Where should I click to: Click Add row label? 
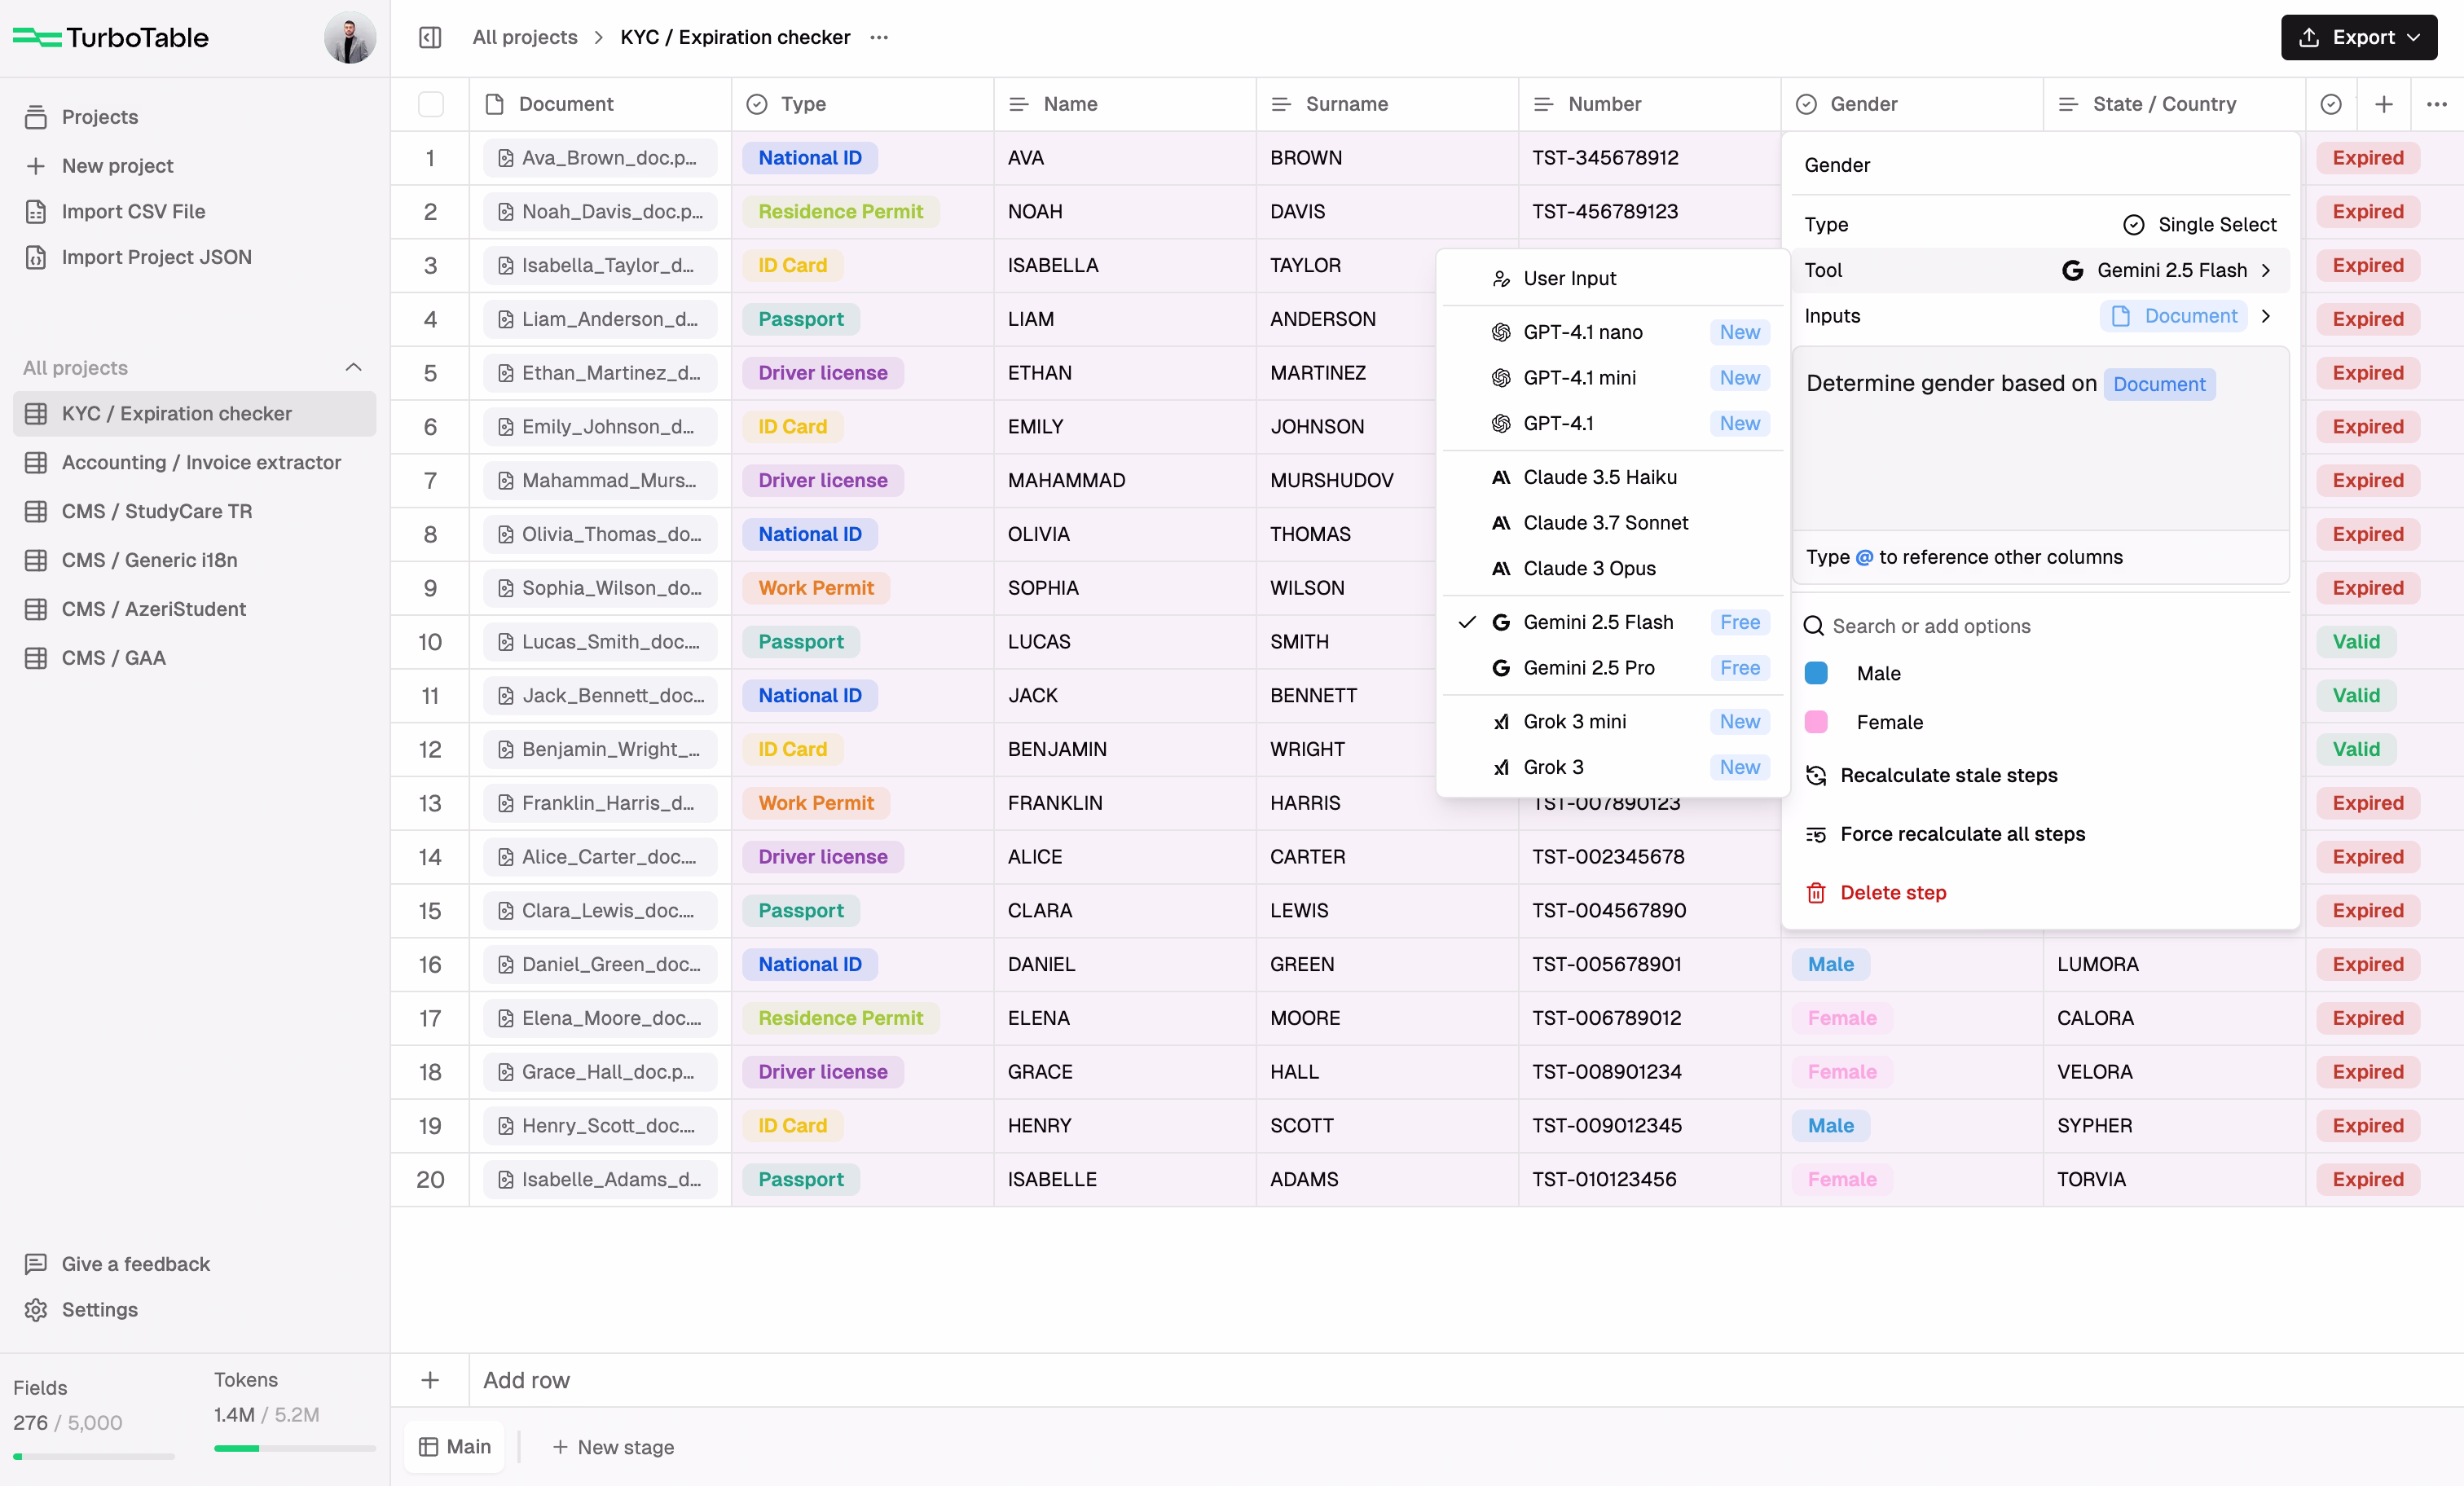coord(526,1380)
